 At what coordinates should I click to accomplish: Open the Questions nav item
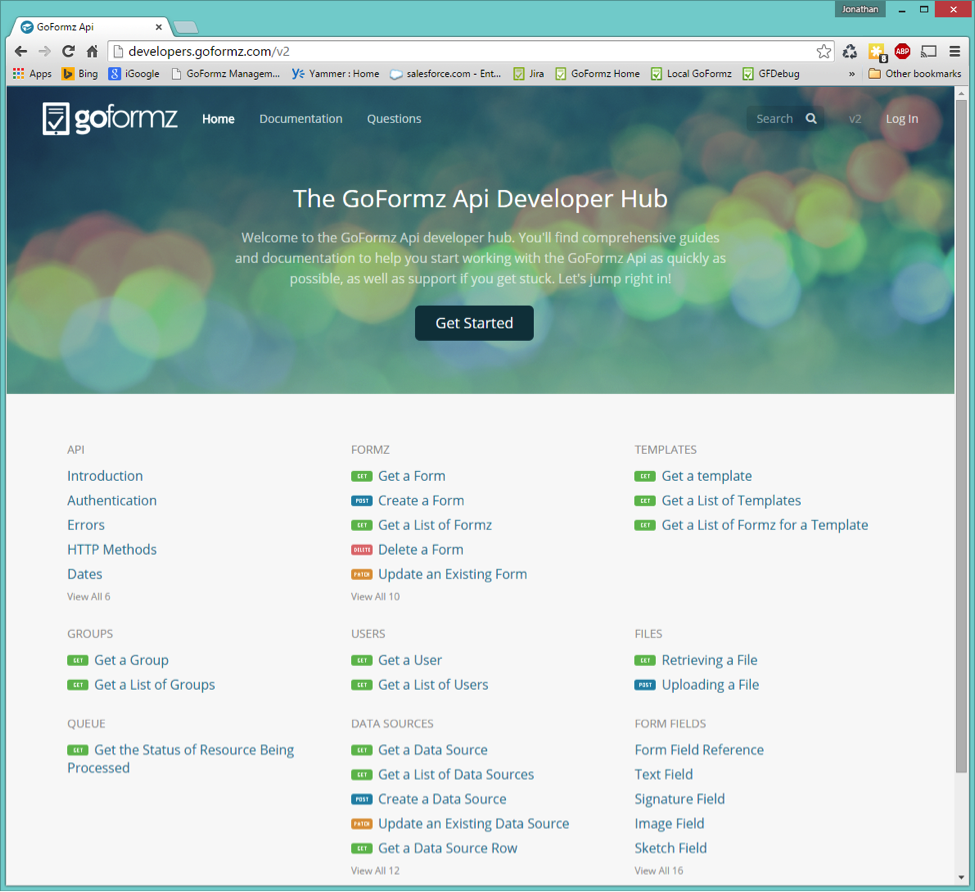(x=394, y=118)
